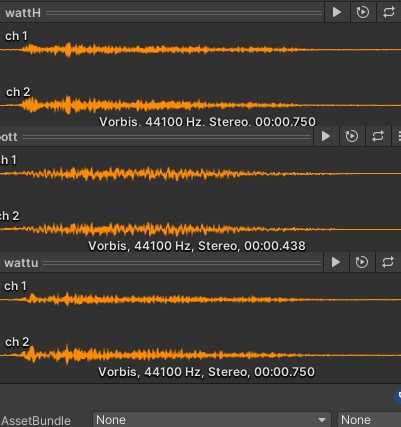Toggle auto-play on the wattu preview

click(x=362, y=262)
